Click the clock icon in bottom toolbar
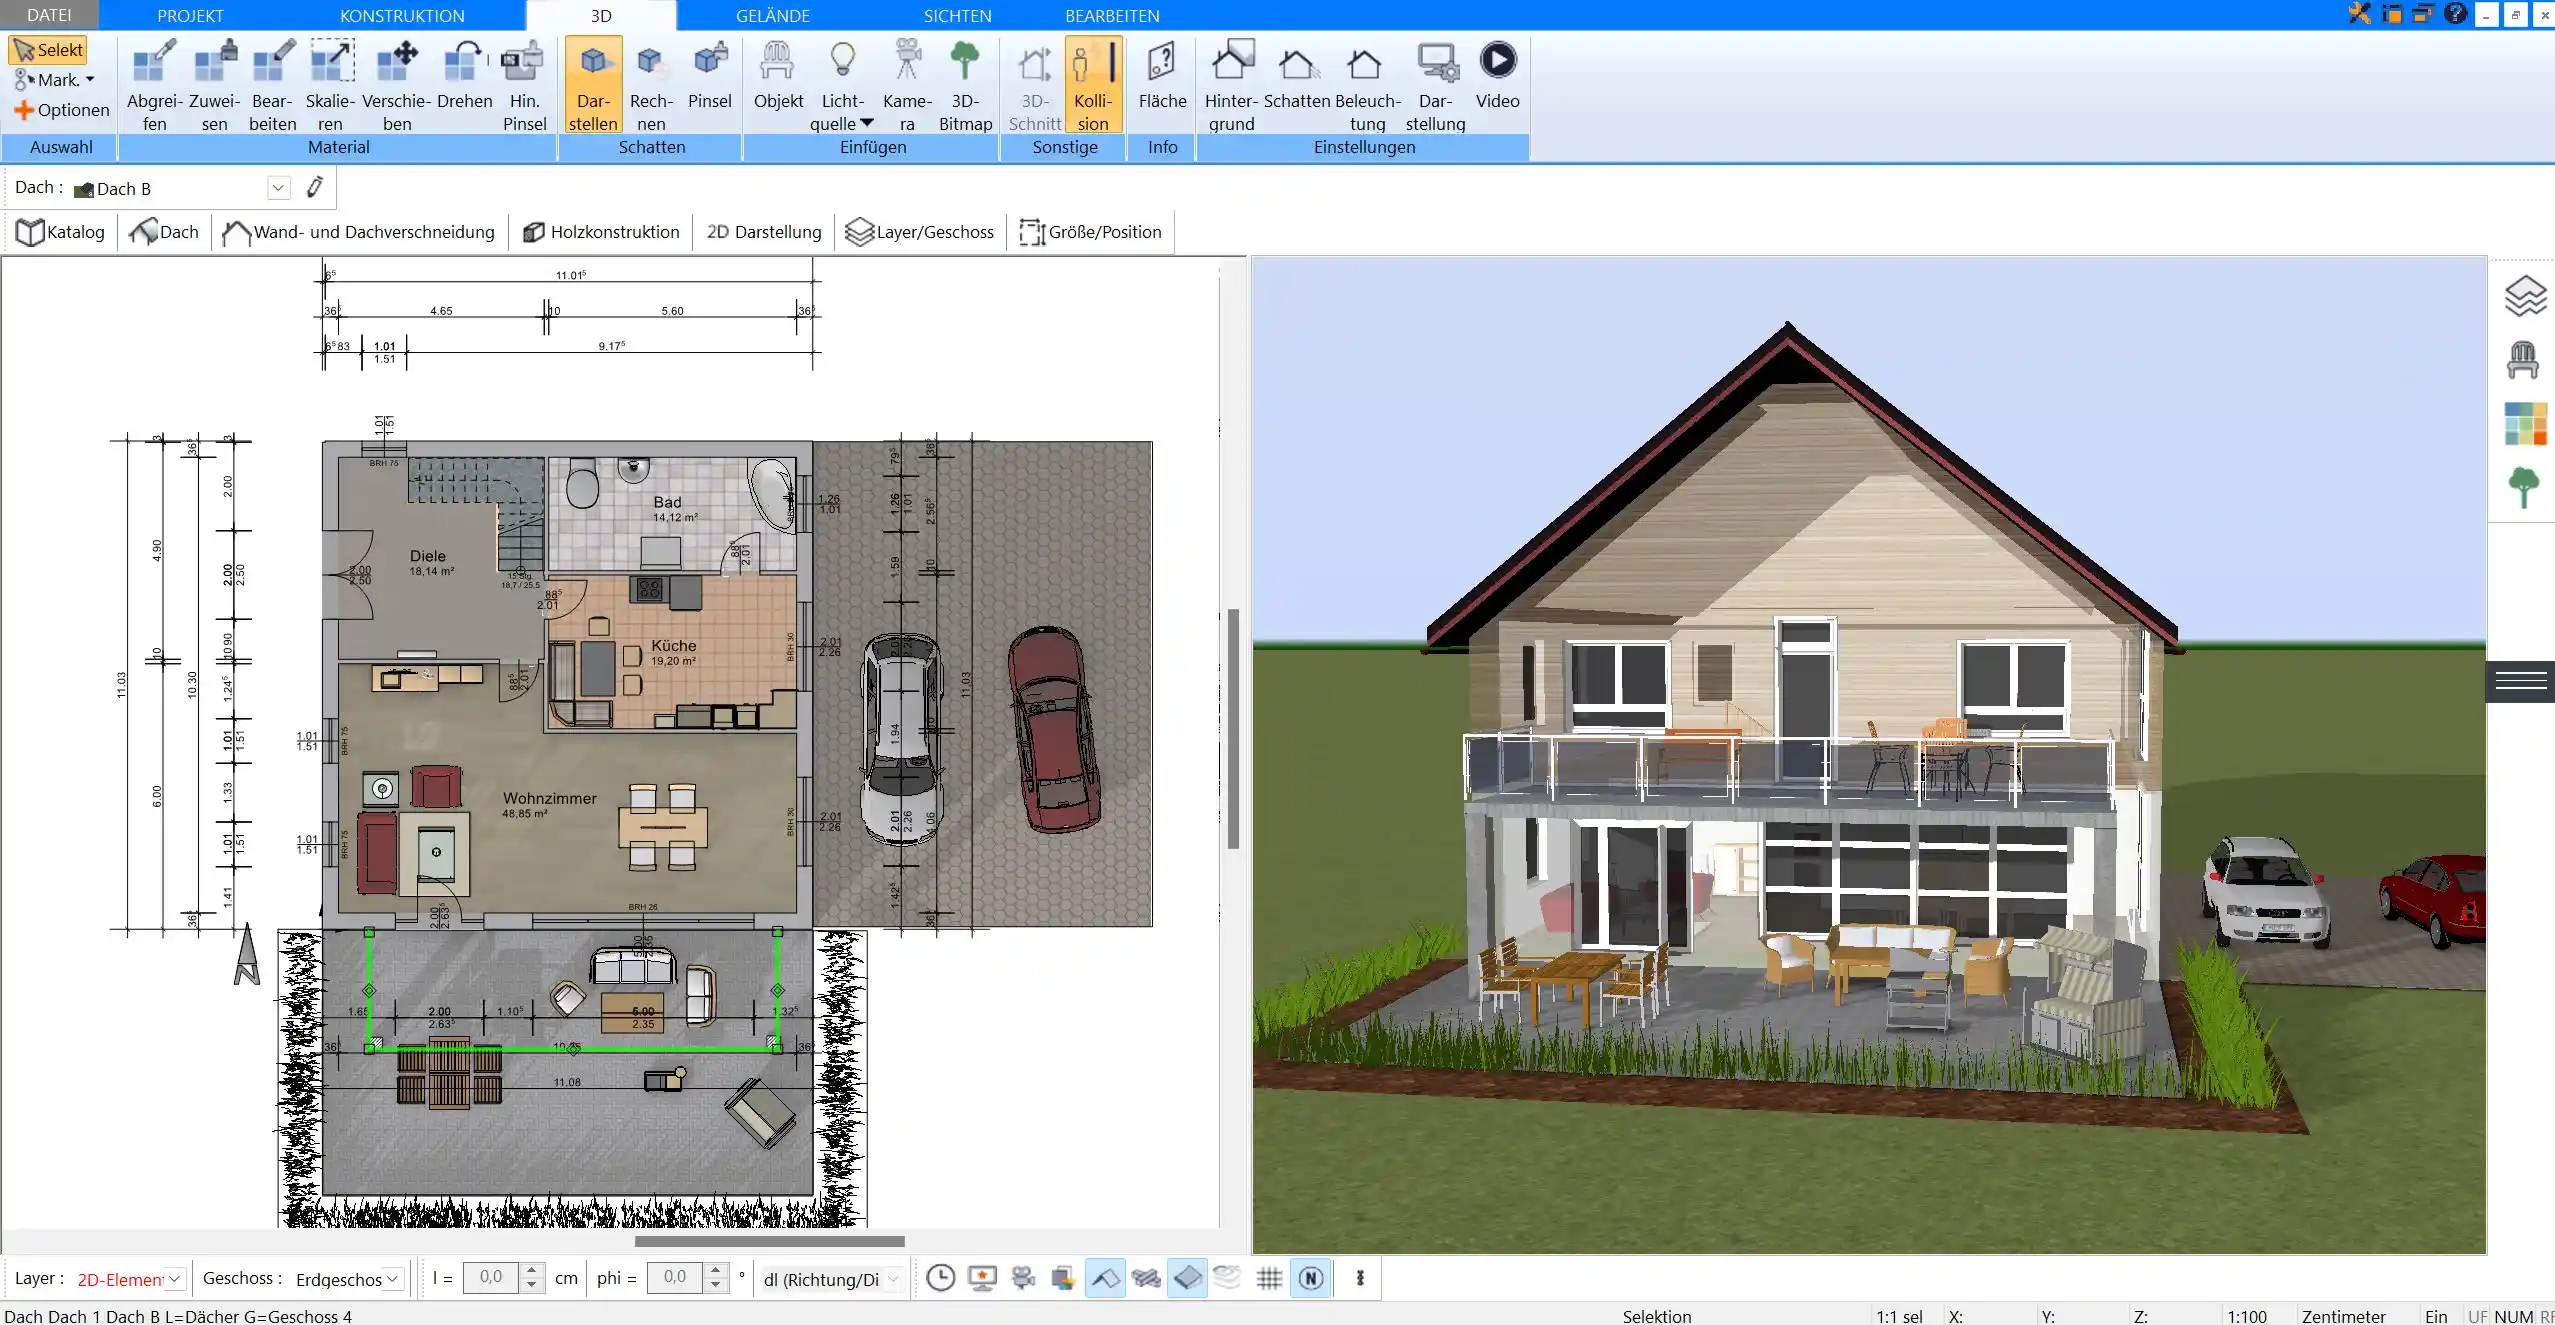This screenshot has width=2555, height=1325. pyautogui.click(x=940, y=1277)
